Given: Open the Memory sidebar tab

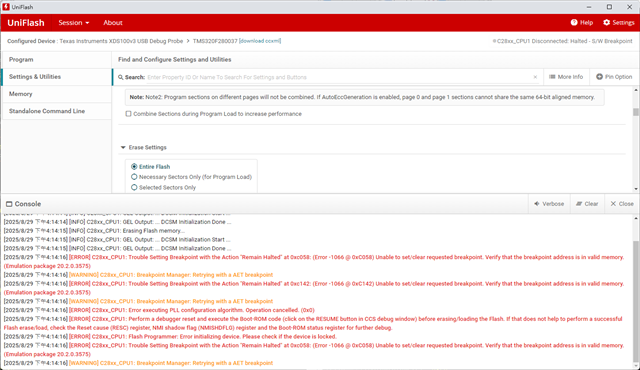Looking at the screenshot, I should tap(57, 94).
